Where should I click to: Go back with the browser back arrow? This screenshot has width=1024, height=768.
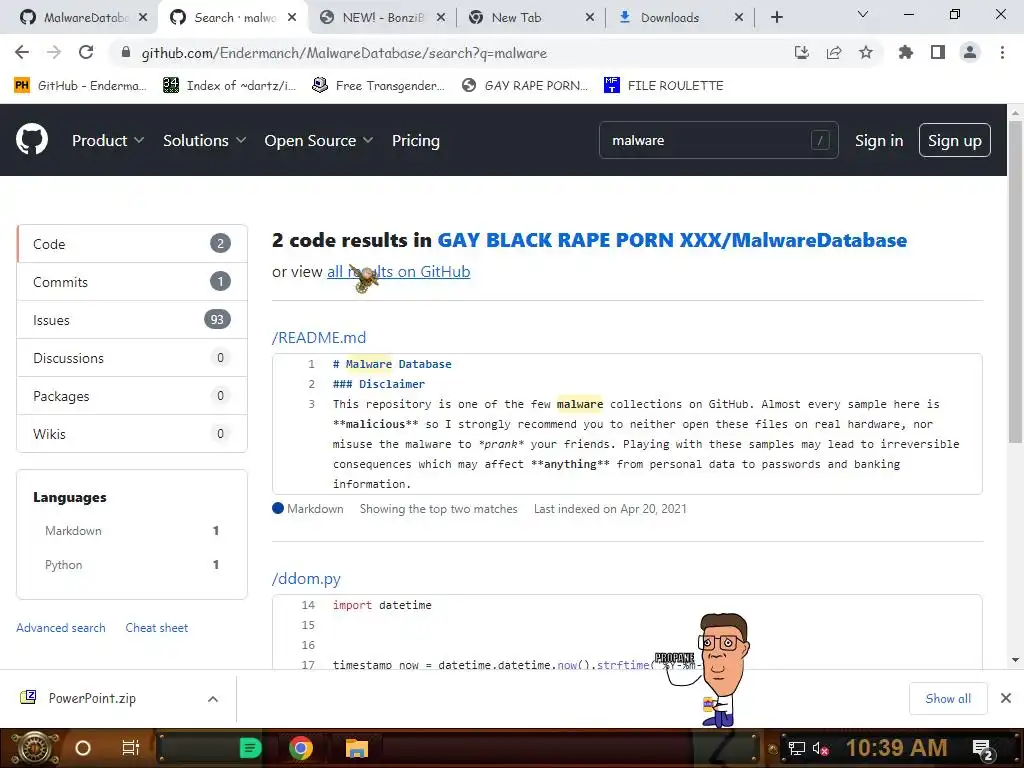tap(22, 53)
